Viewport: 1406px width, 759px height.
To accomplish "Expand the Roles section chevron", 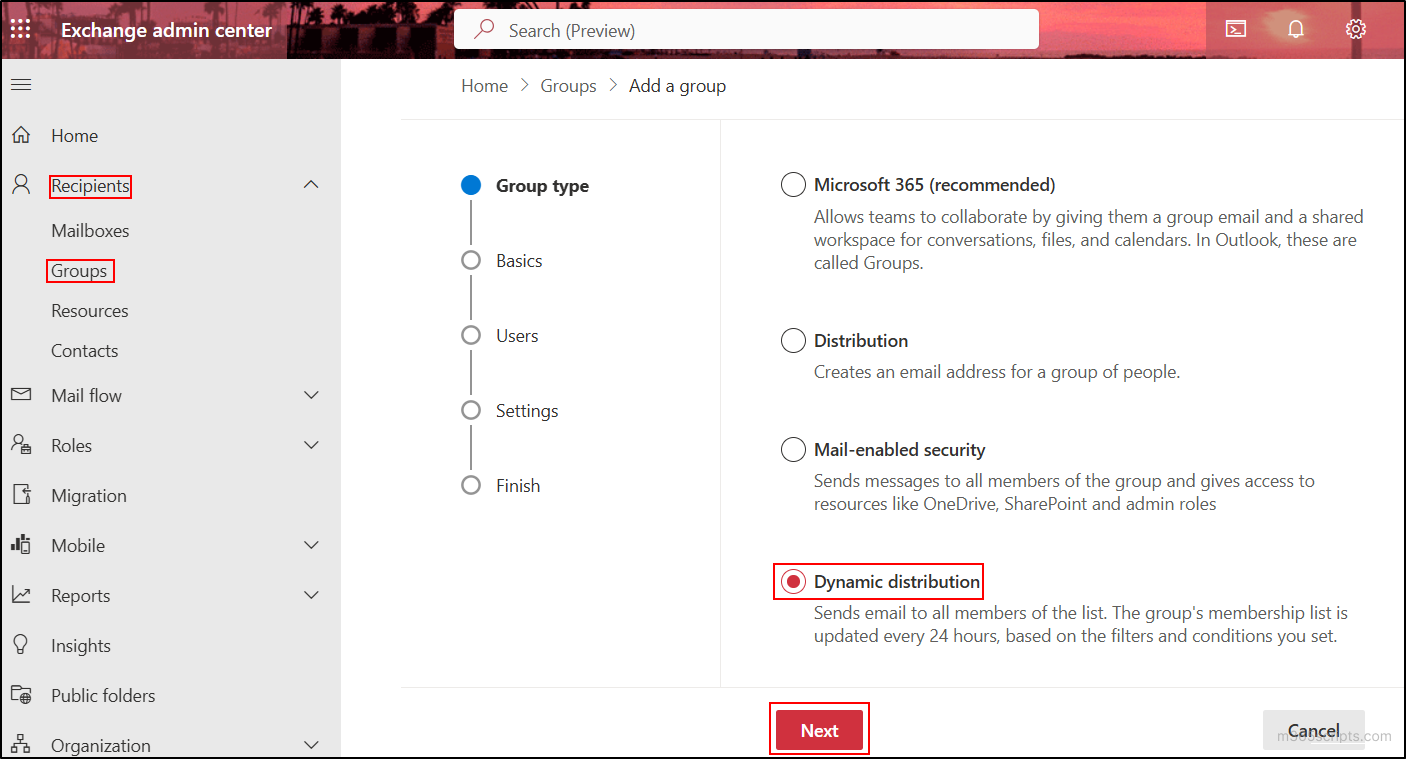I will click(x=311, y=445).
